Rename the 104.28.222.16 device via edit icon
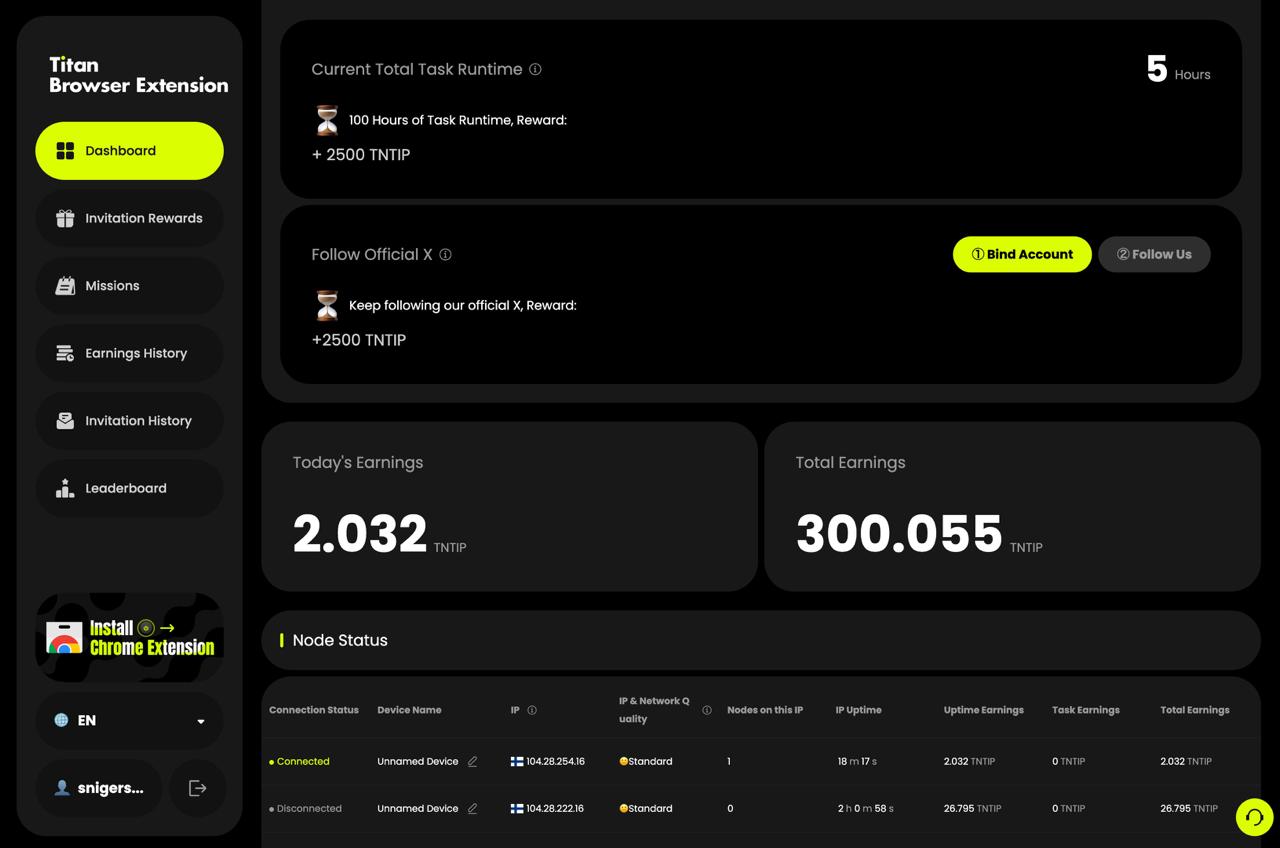 [x=472, y=809]
